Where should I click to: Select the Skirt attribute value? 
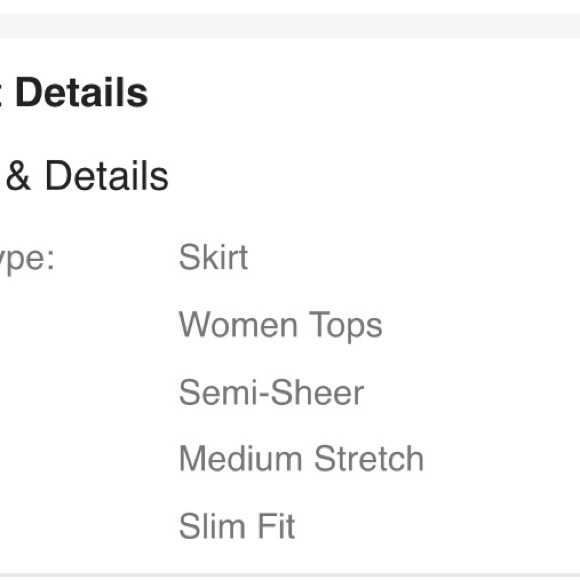click(x=213, y=257)
